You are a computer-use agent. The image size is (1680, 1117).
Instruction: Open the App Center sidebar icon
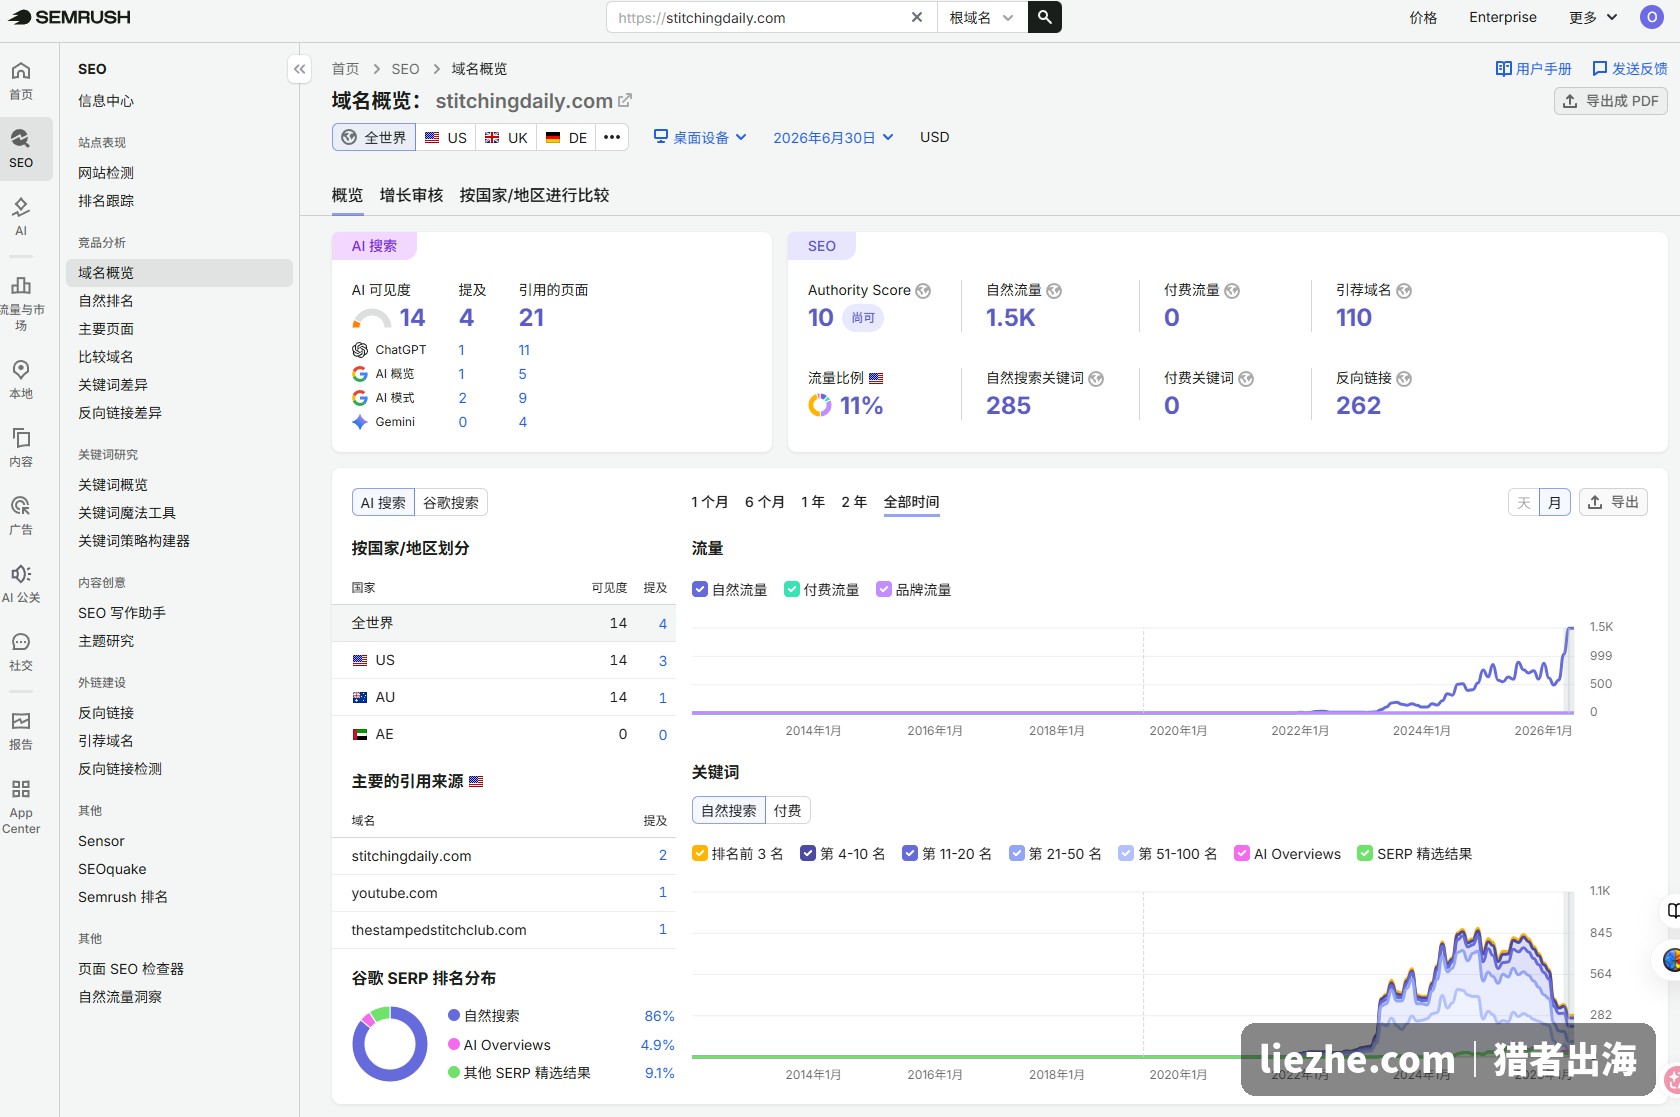21,806
